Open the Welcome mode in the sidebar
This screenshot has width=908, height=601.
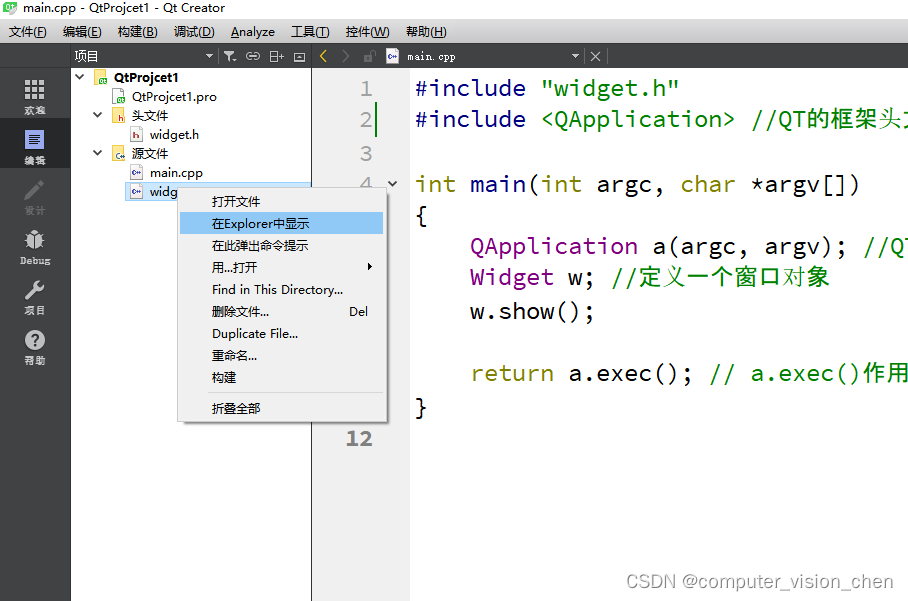34,96
